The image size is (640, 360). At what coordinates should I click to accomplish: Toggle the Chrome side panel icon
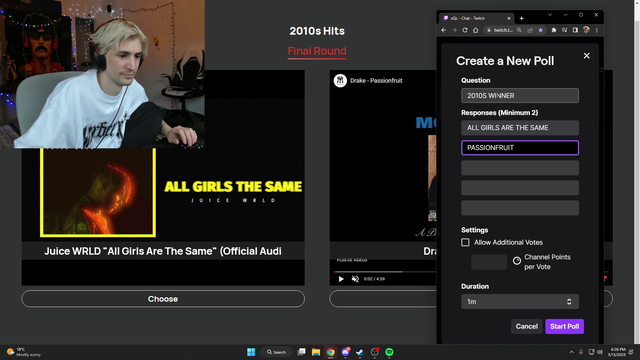575,30
